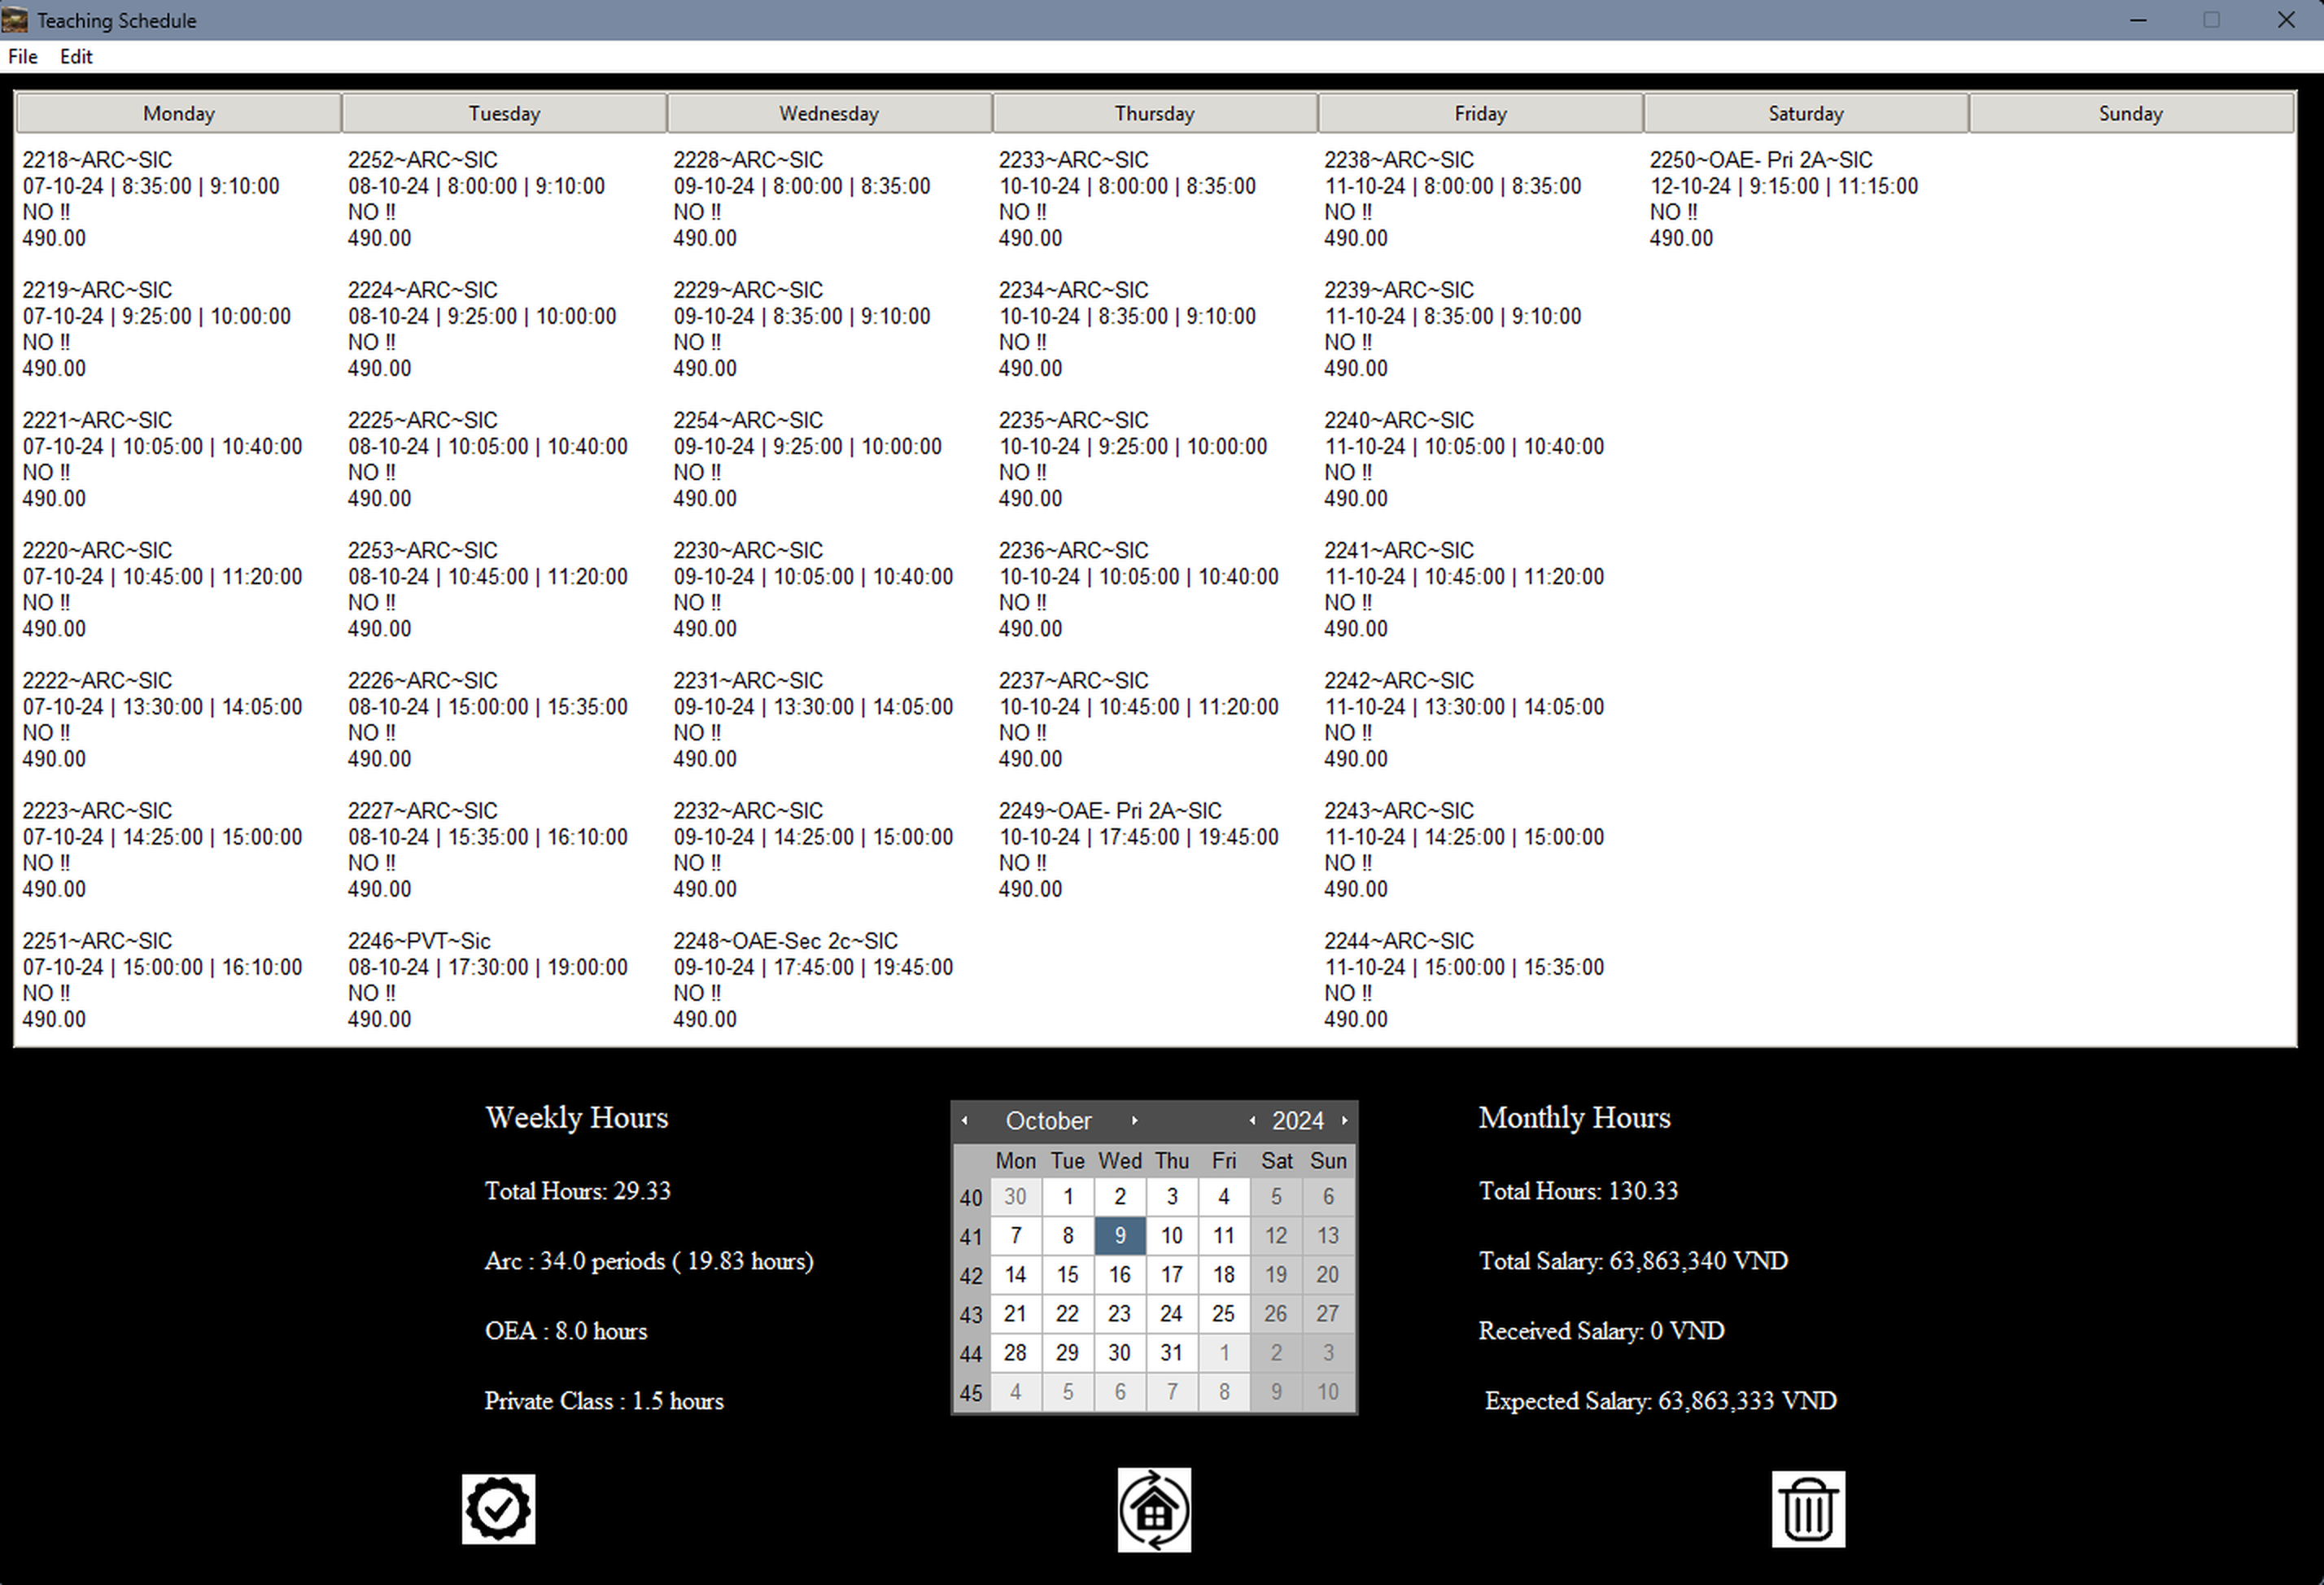The height and width of the screenshot is (1585, 2324).
Task: Select October 31 on the calendar
Action: coord(1171,1352)
